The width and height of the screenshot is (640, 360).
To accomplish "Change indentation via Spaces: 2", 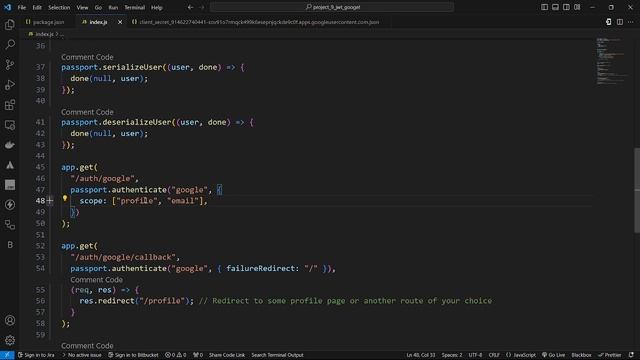I will click(x=452, y=355).
